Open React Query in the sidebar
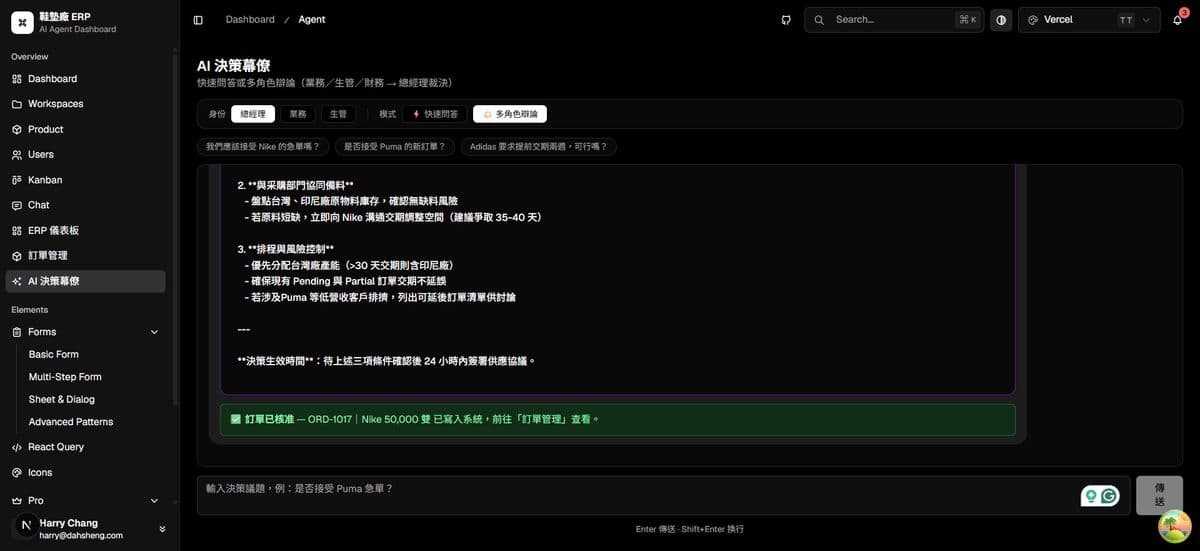Image resolution: width=1200 pixels, height=551 pixels. pyautogui.click(x=86, y=447)
